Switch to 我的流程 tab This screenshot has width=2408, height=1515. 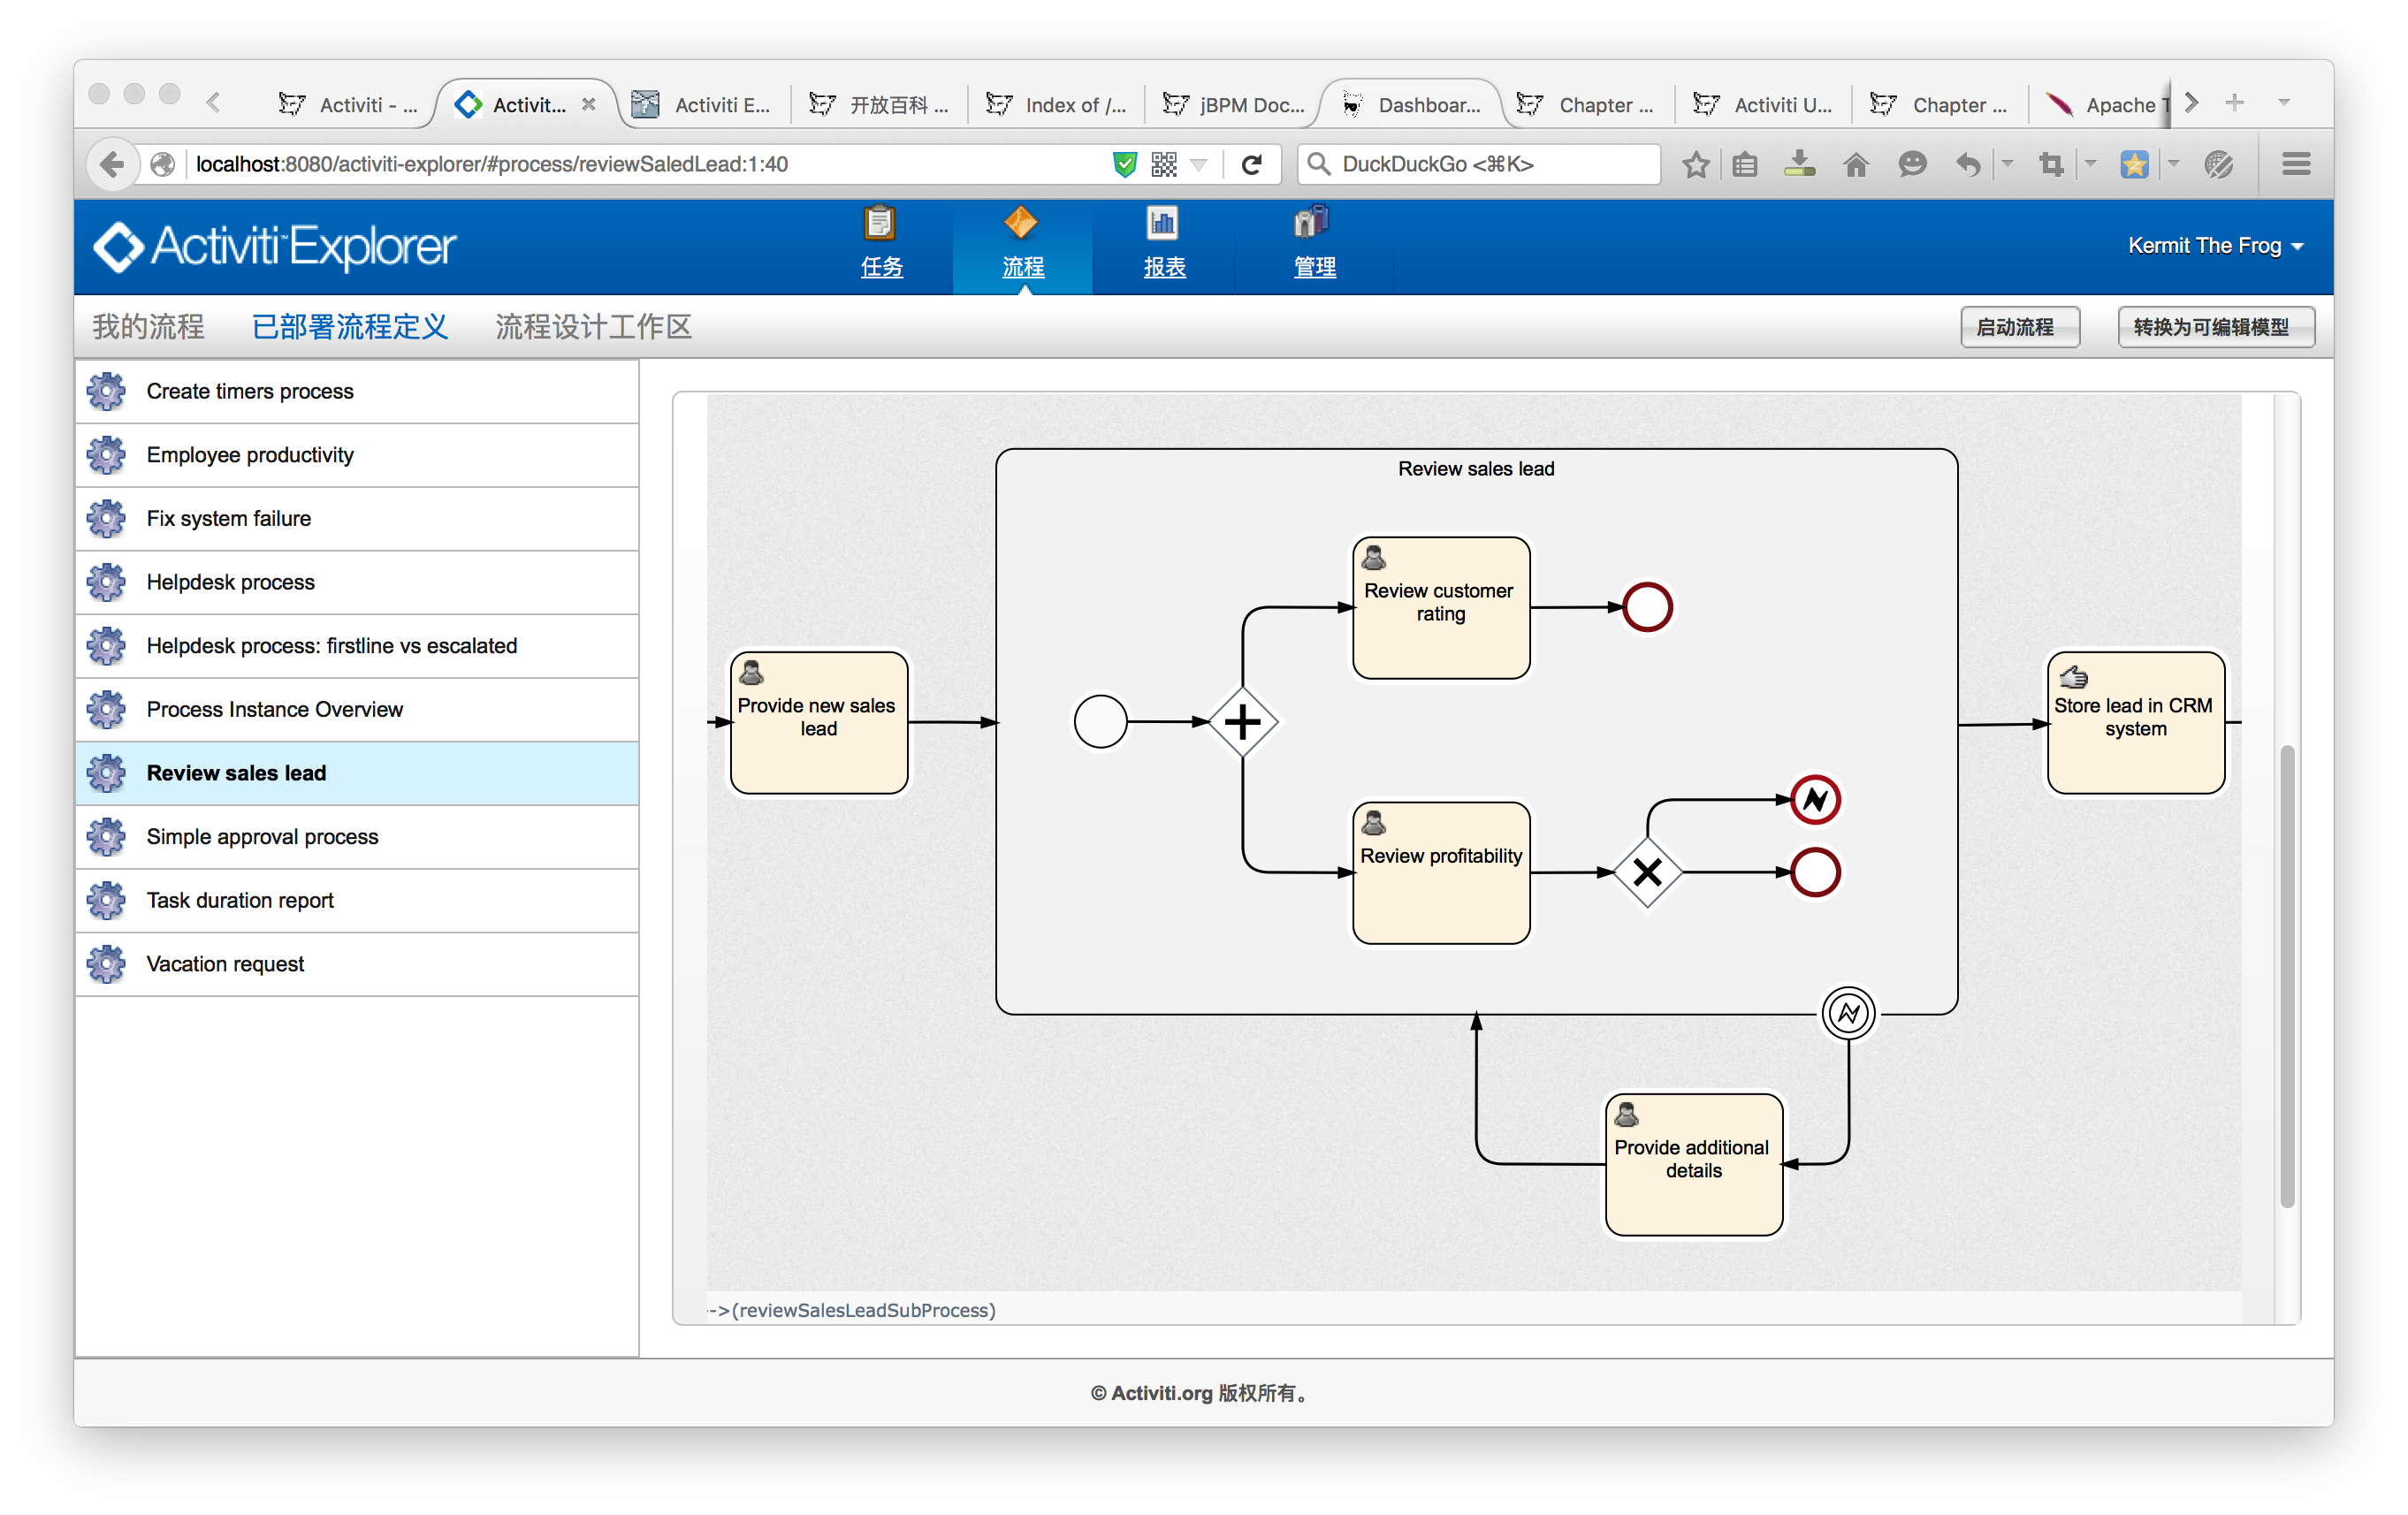click(148, 327)
